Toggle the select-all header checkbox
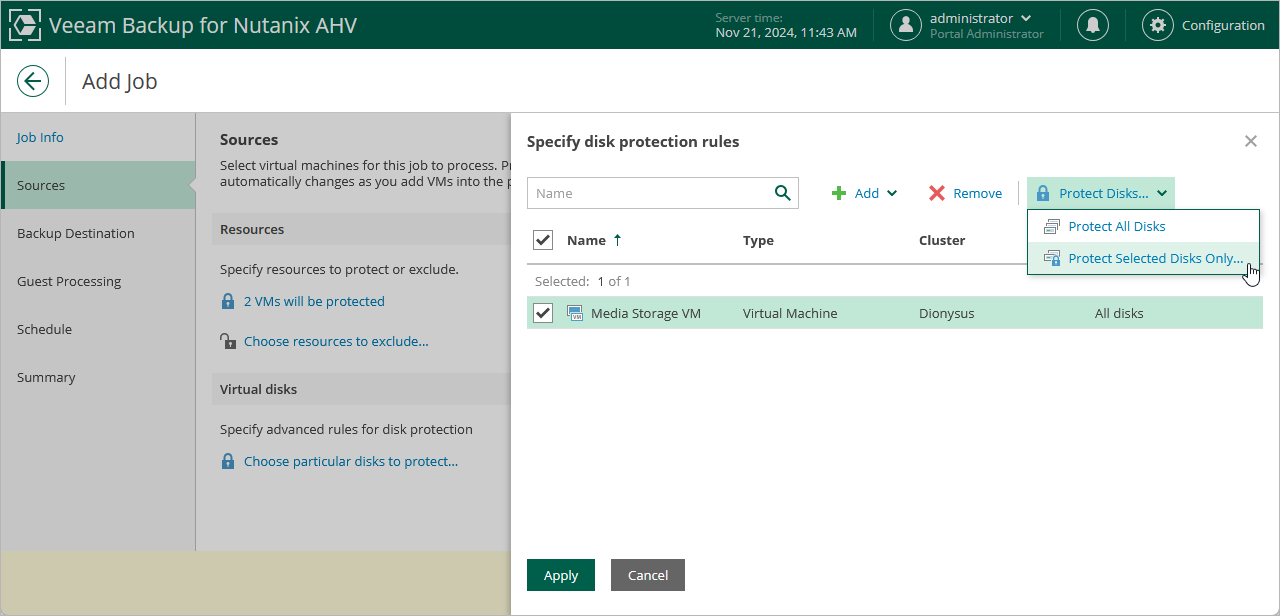The height and width of the screenshot is (616, 1280). (543, 240)
